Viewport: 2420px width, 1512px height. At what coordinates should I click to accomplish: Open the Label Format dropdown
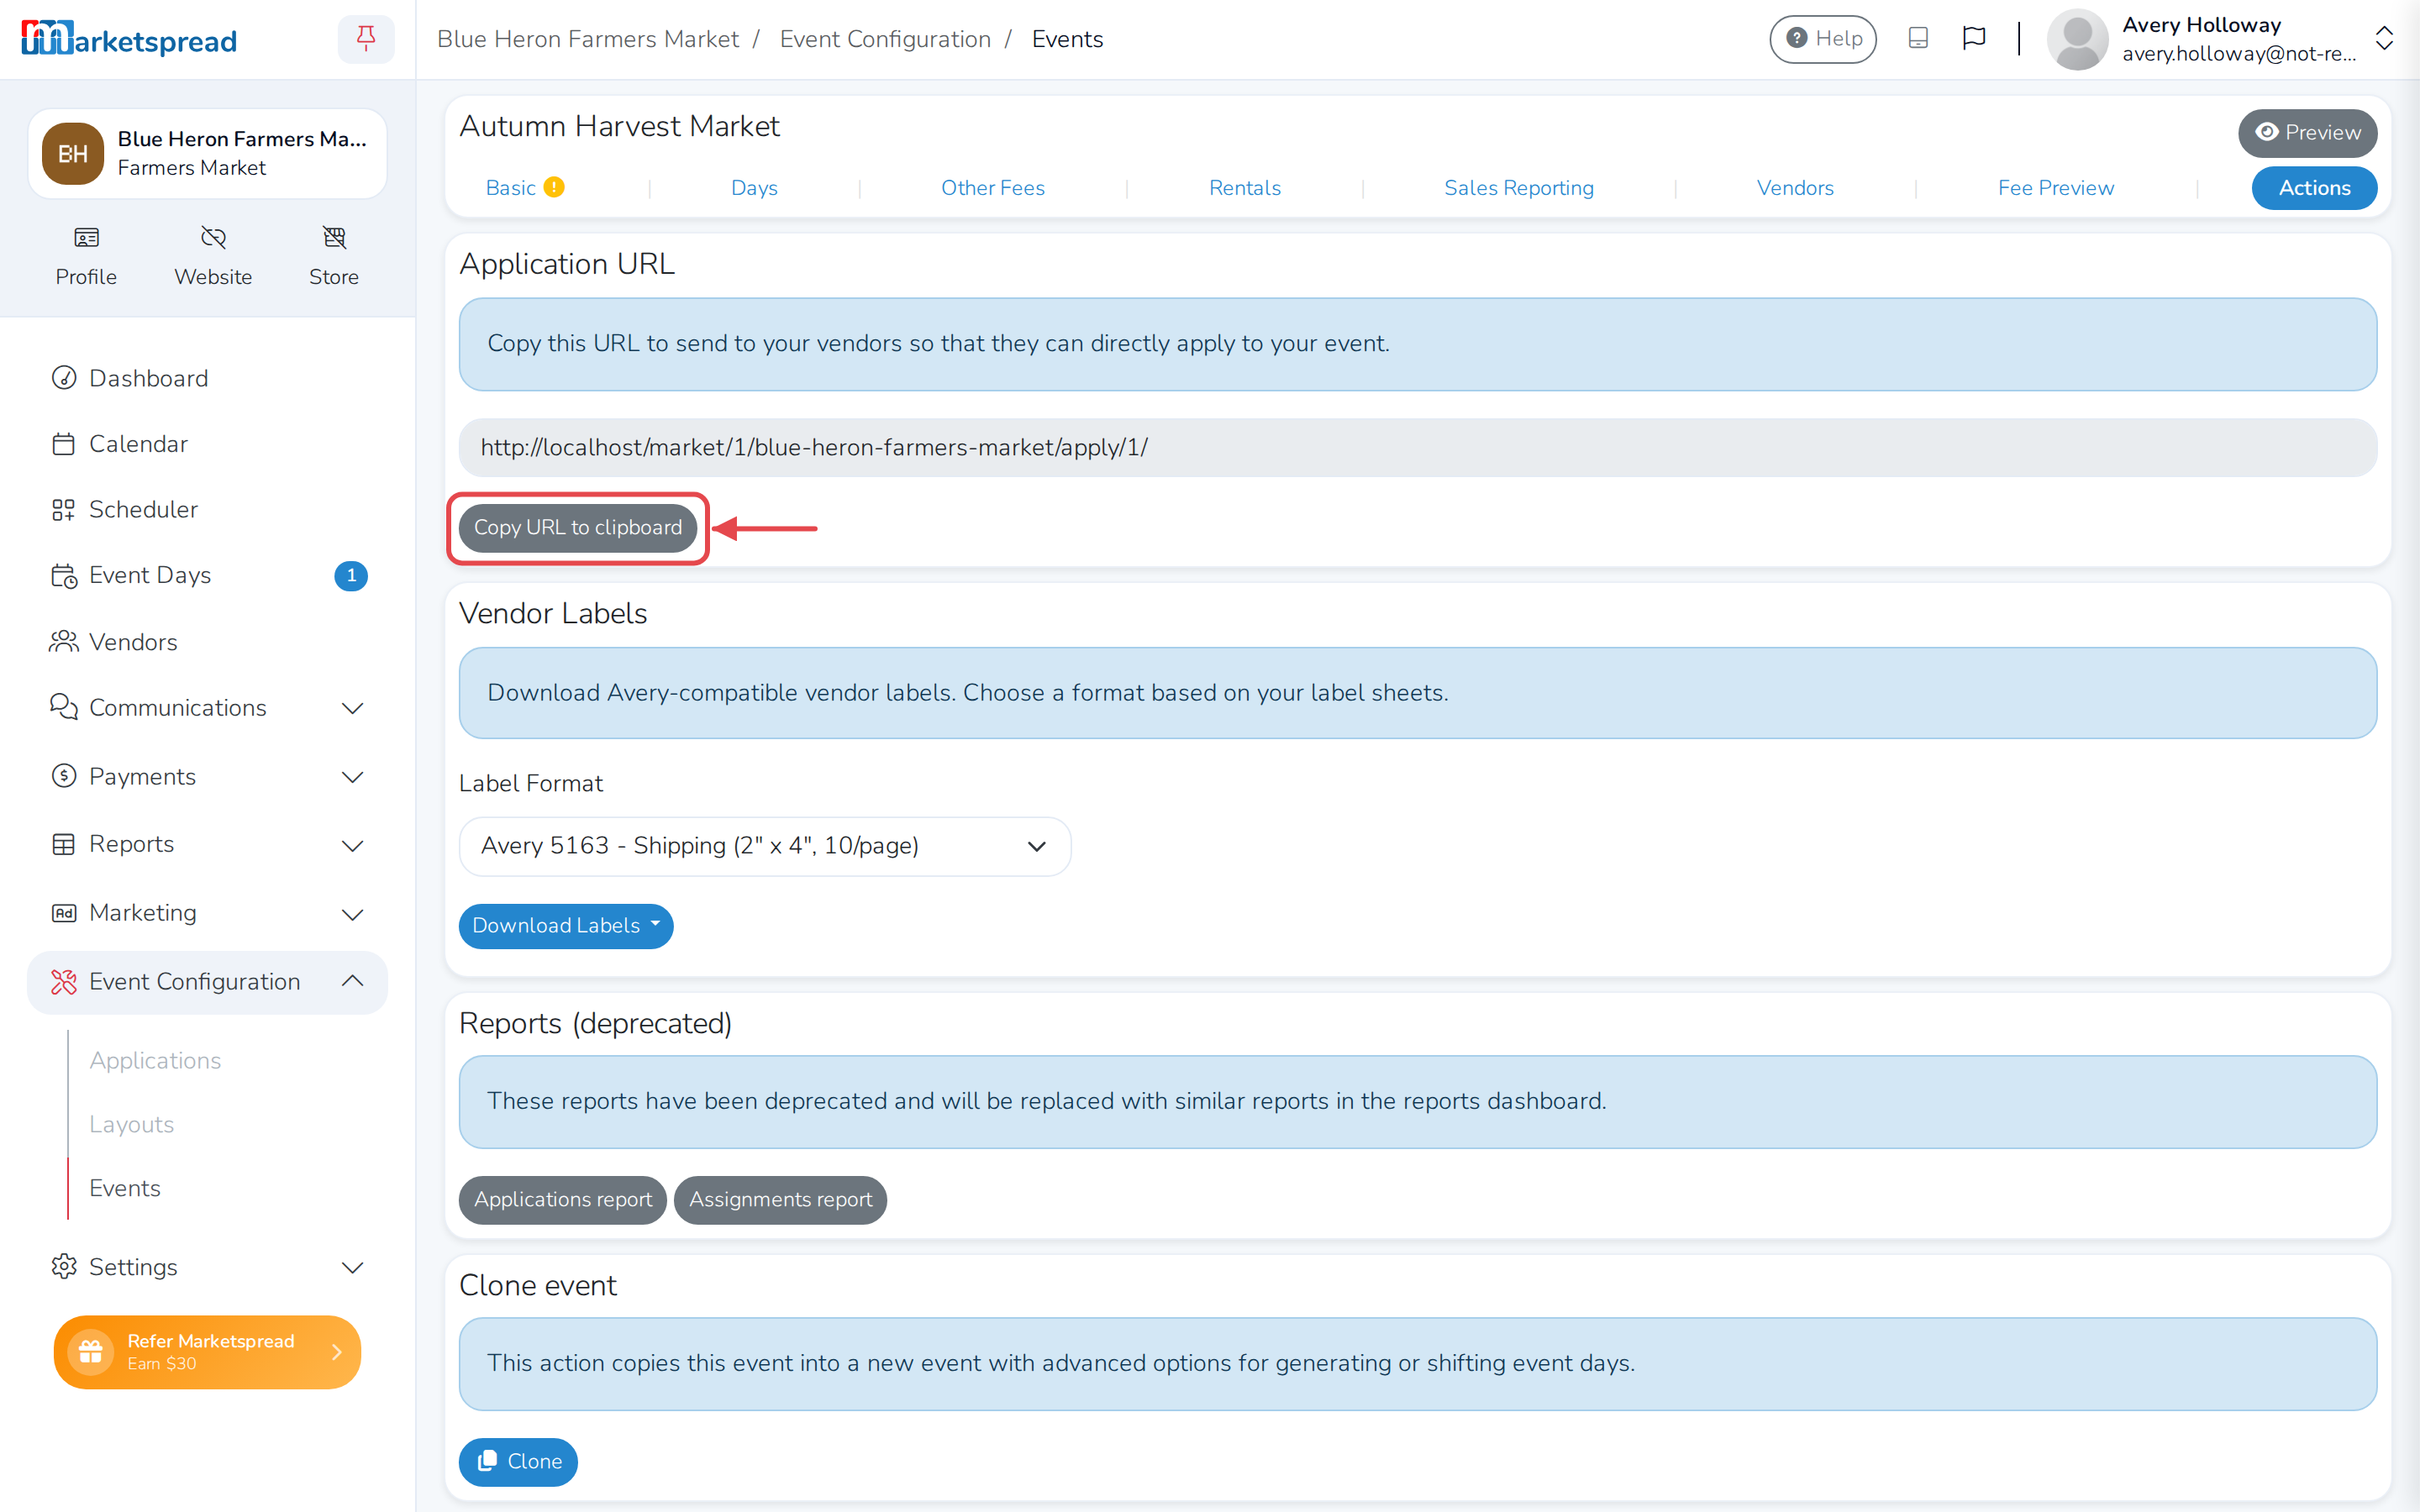point(765,846)
